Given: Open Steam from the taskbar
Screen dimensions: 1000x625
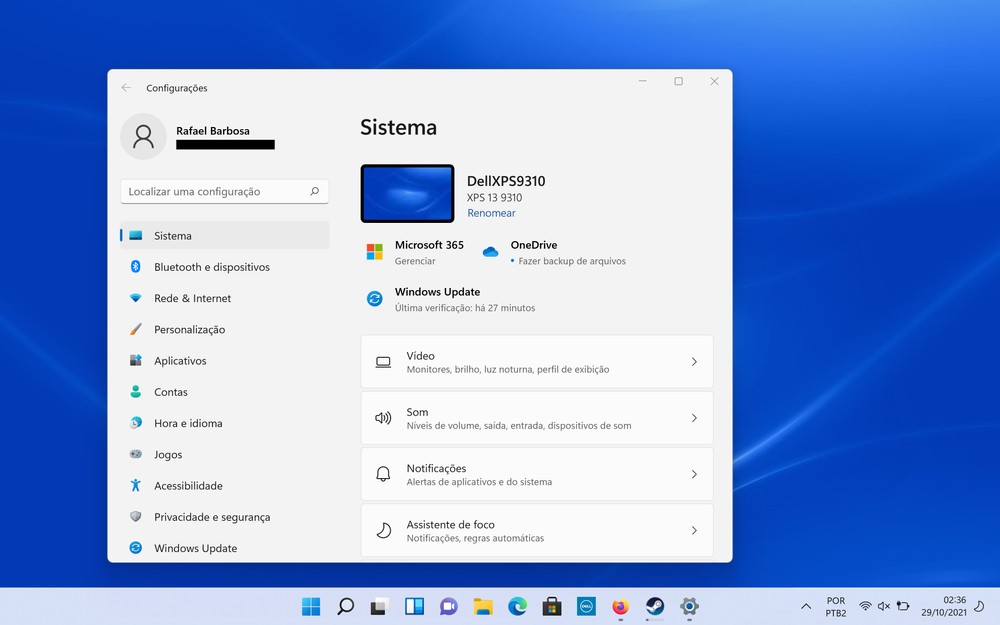Looking at the screenshot, I should click(x=655, y=606).
